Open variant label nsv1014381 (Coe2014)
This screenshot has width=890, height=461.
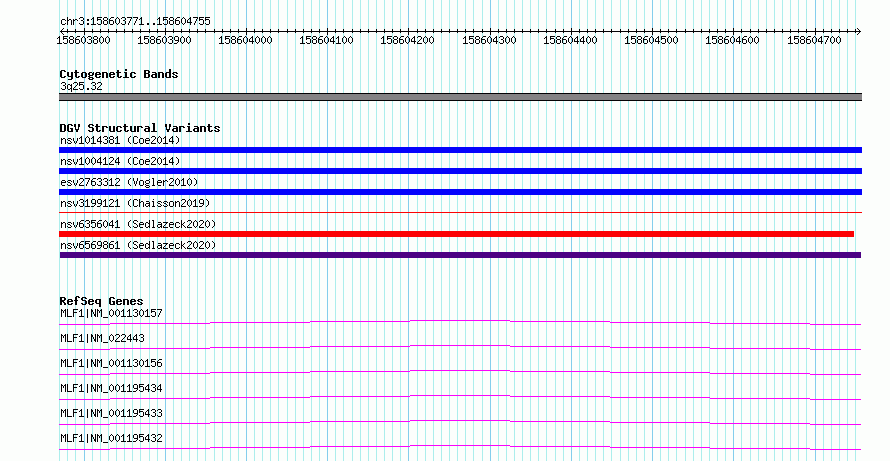pyautogui.click(x=120, y=140)
